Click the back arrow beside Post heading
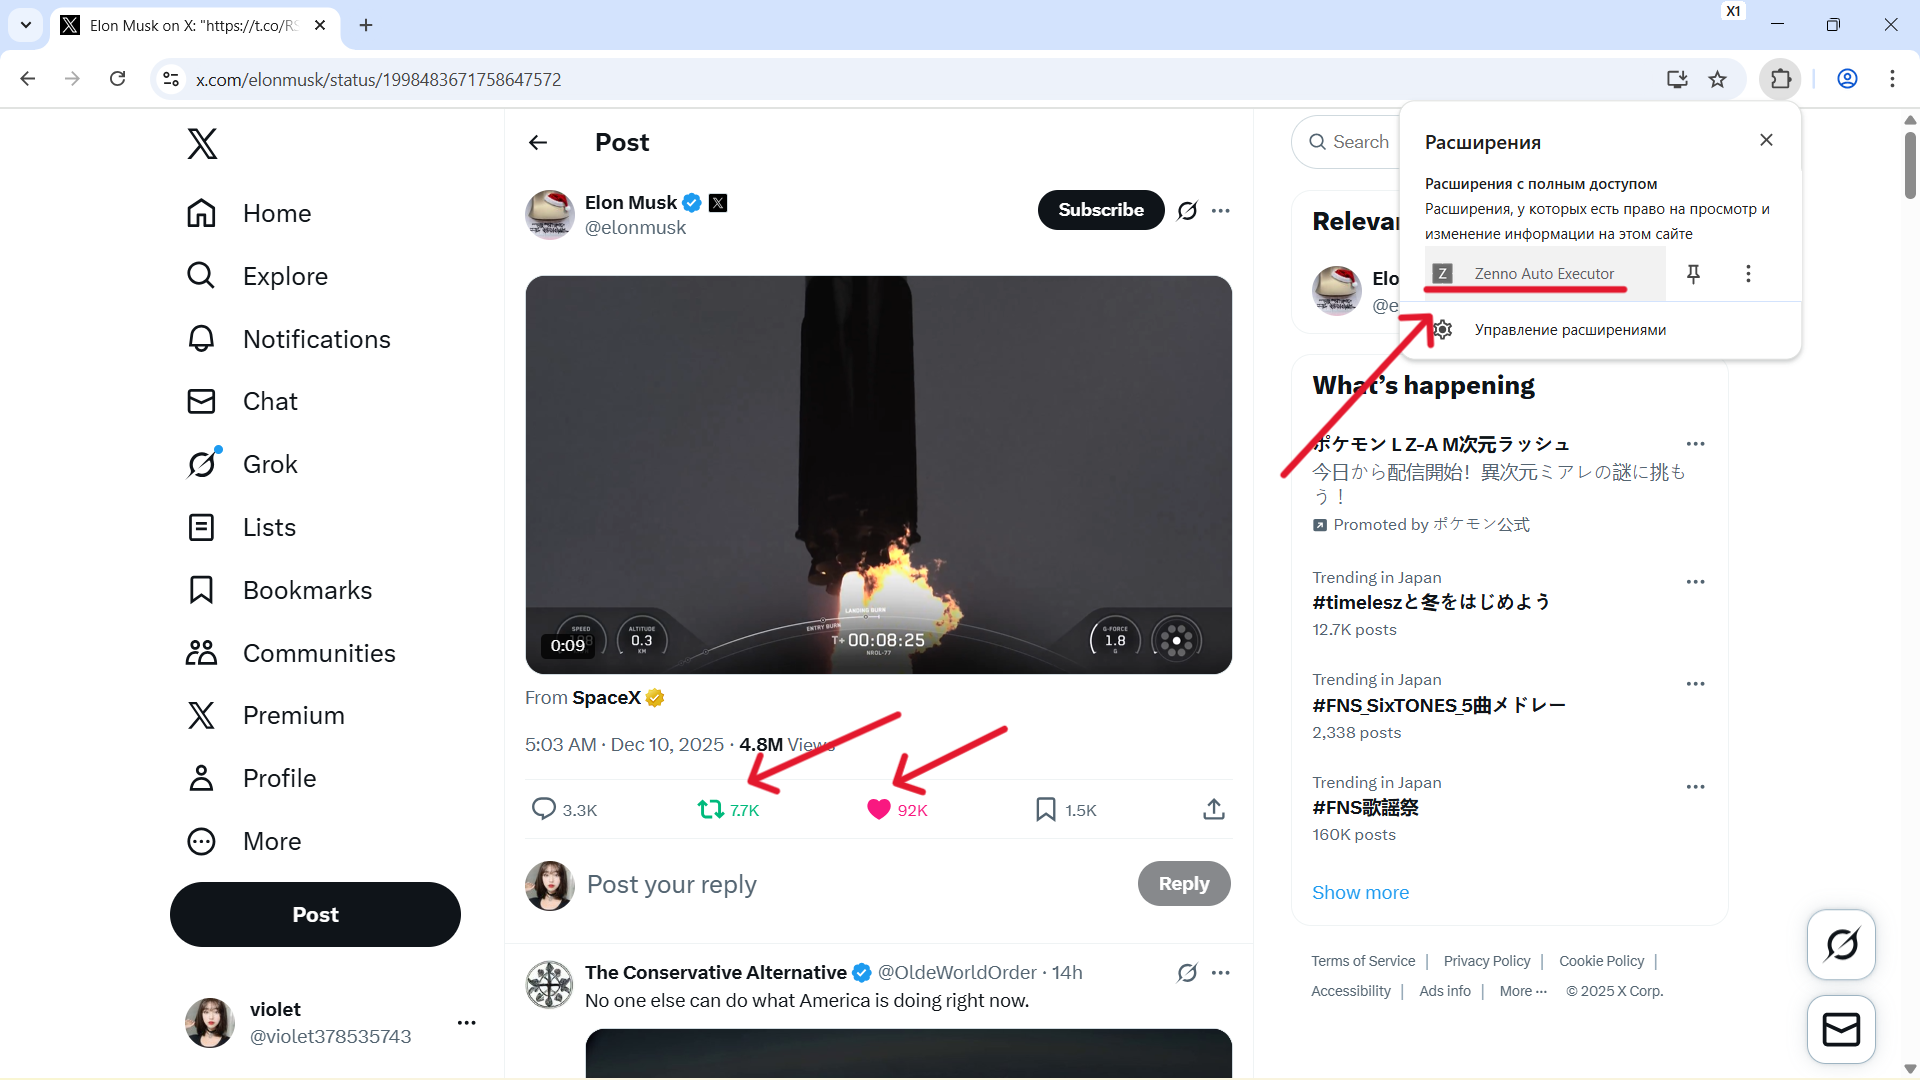The height and width of the screenshot is (1080, 1920). [x=538, y=143]
